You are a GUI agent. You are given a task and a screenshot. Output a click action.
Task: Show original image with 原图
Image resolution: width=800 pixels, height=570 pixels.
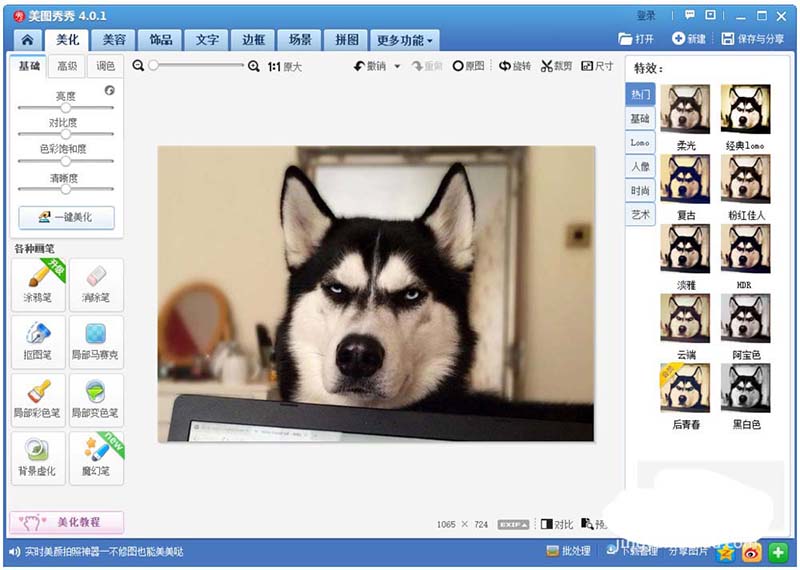(x=468, y=66)
